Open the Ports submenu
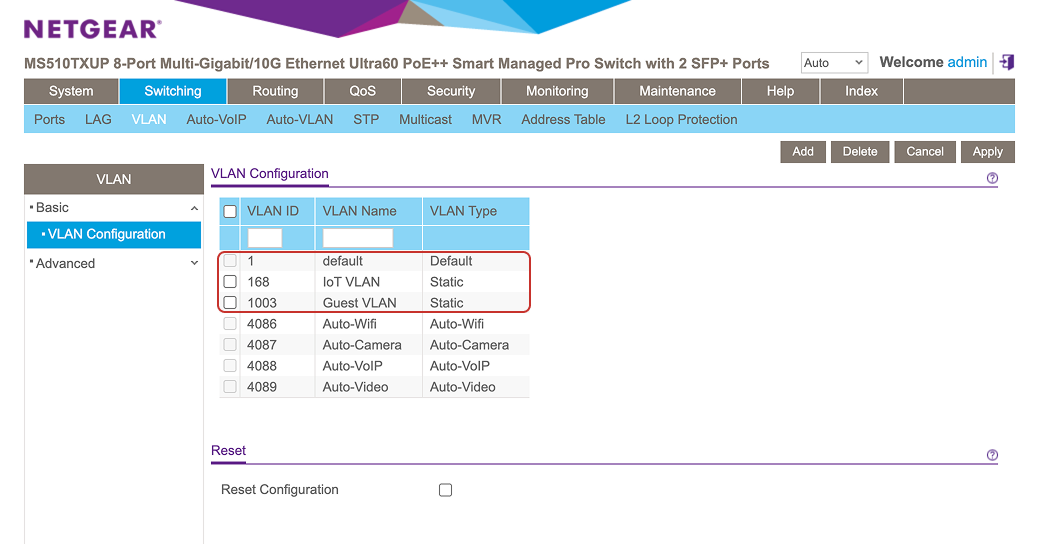 [49, 120]
